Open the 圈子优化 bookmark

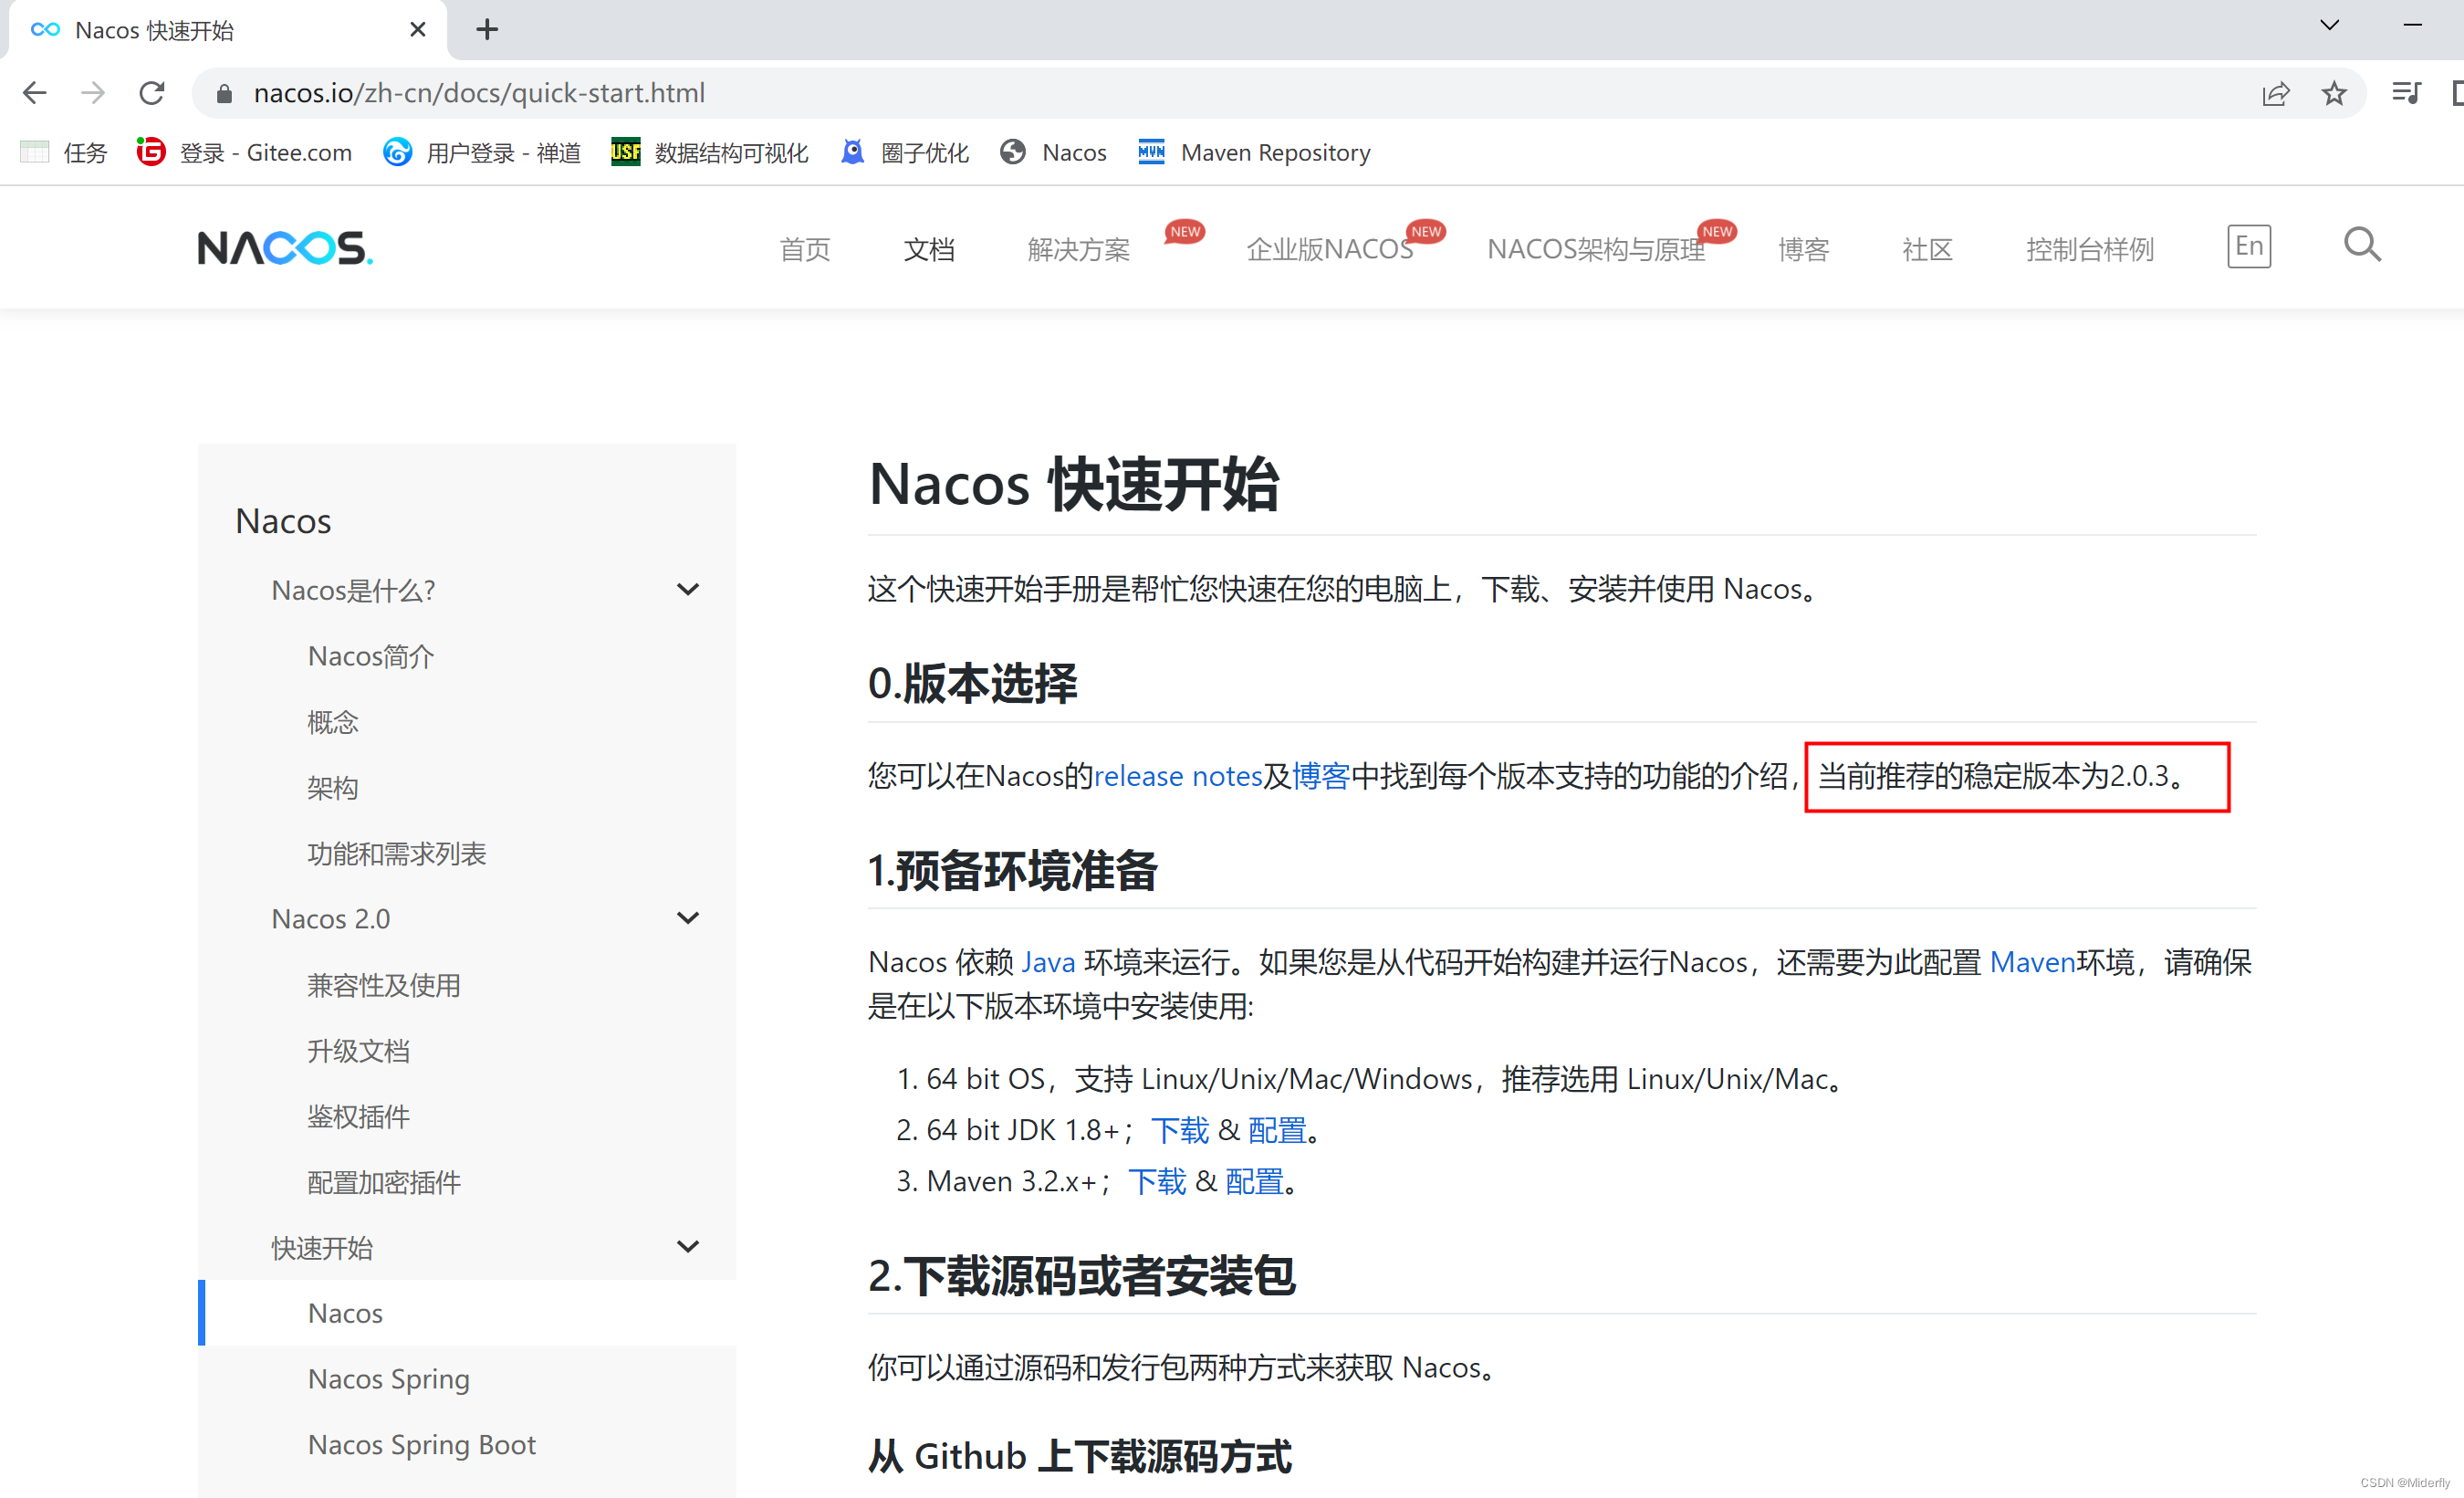point(904,152)
